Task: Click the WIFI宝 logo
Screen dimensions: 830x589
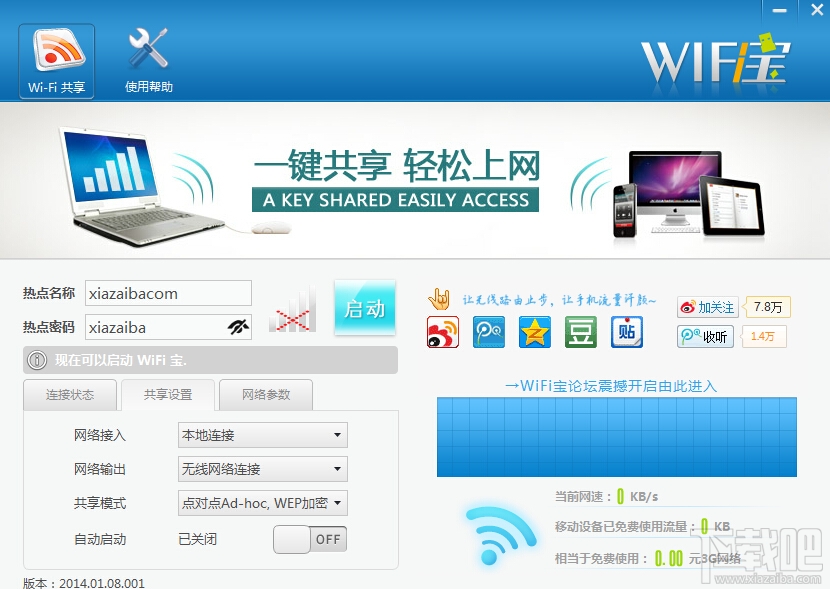Action: coord(716,59)
